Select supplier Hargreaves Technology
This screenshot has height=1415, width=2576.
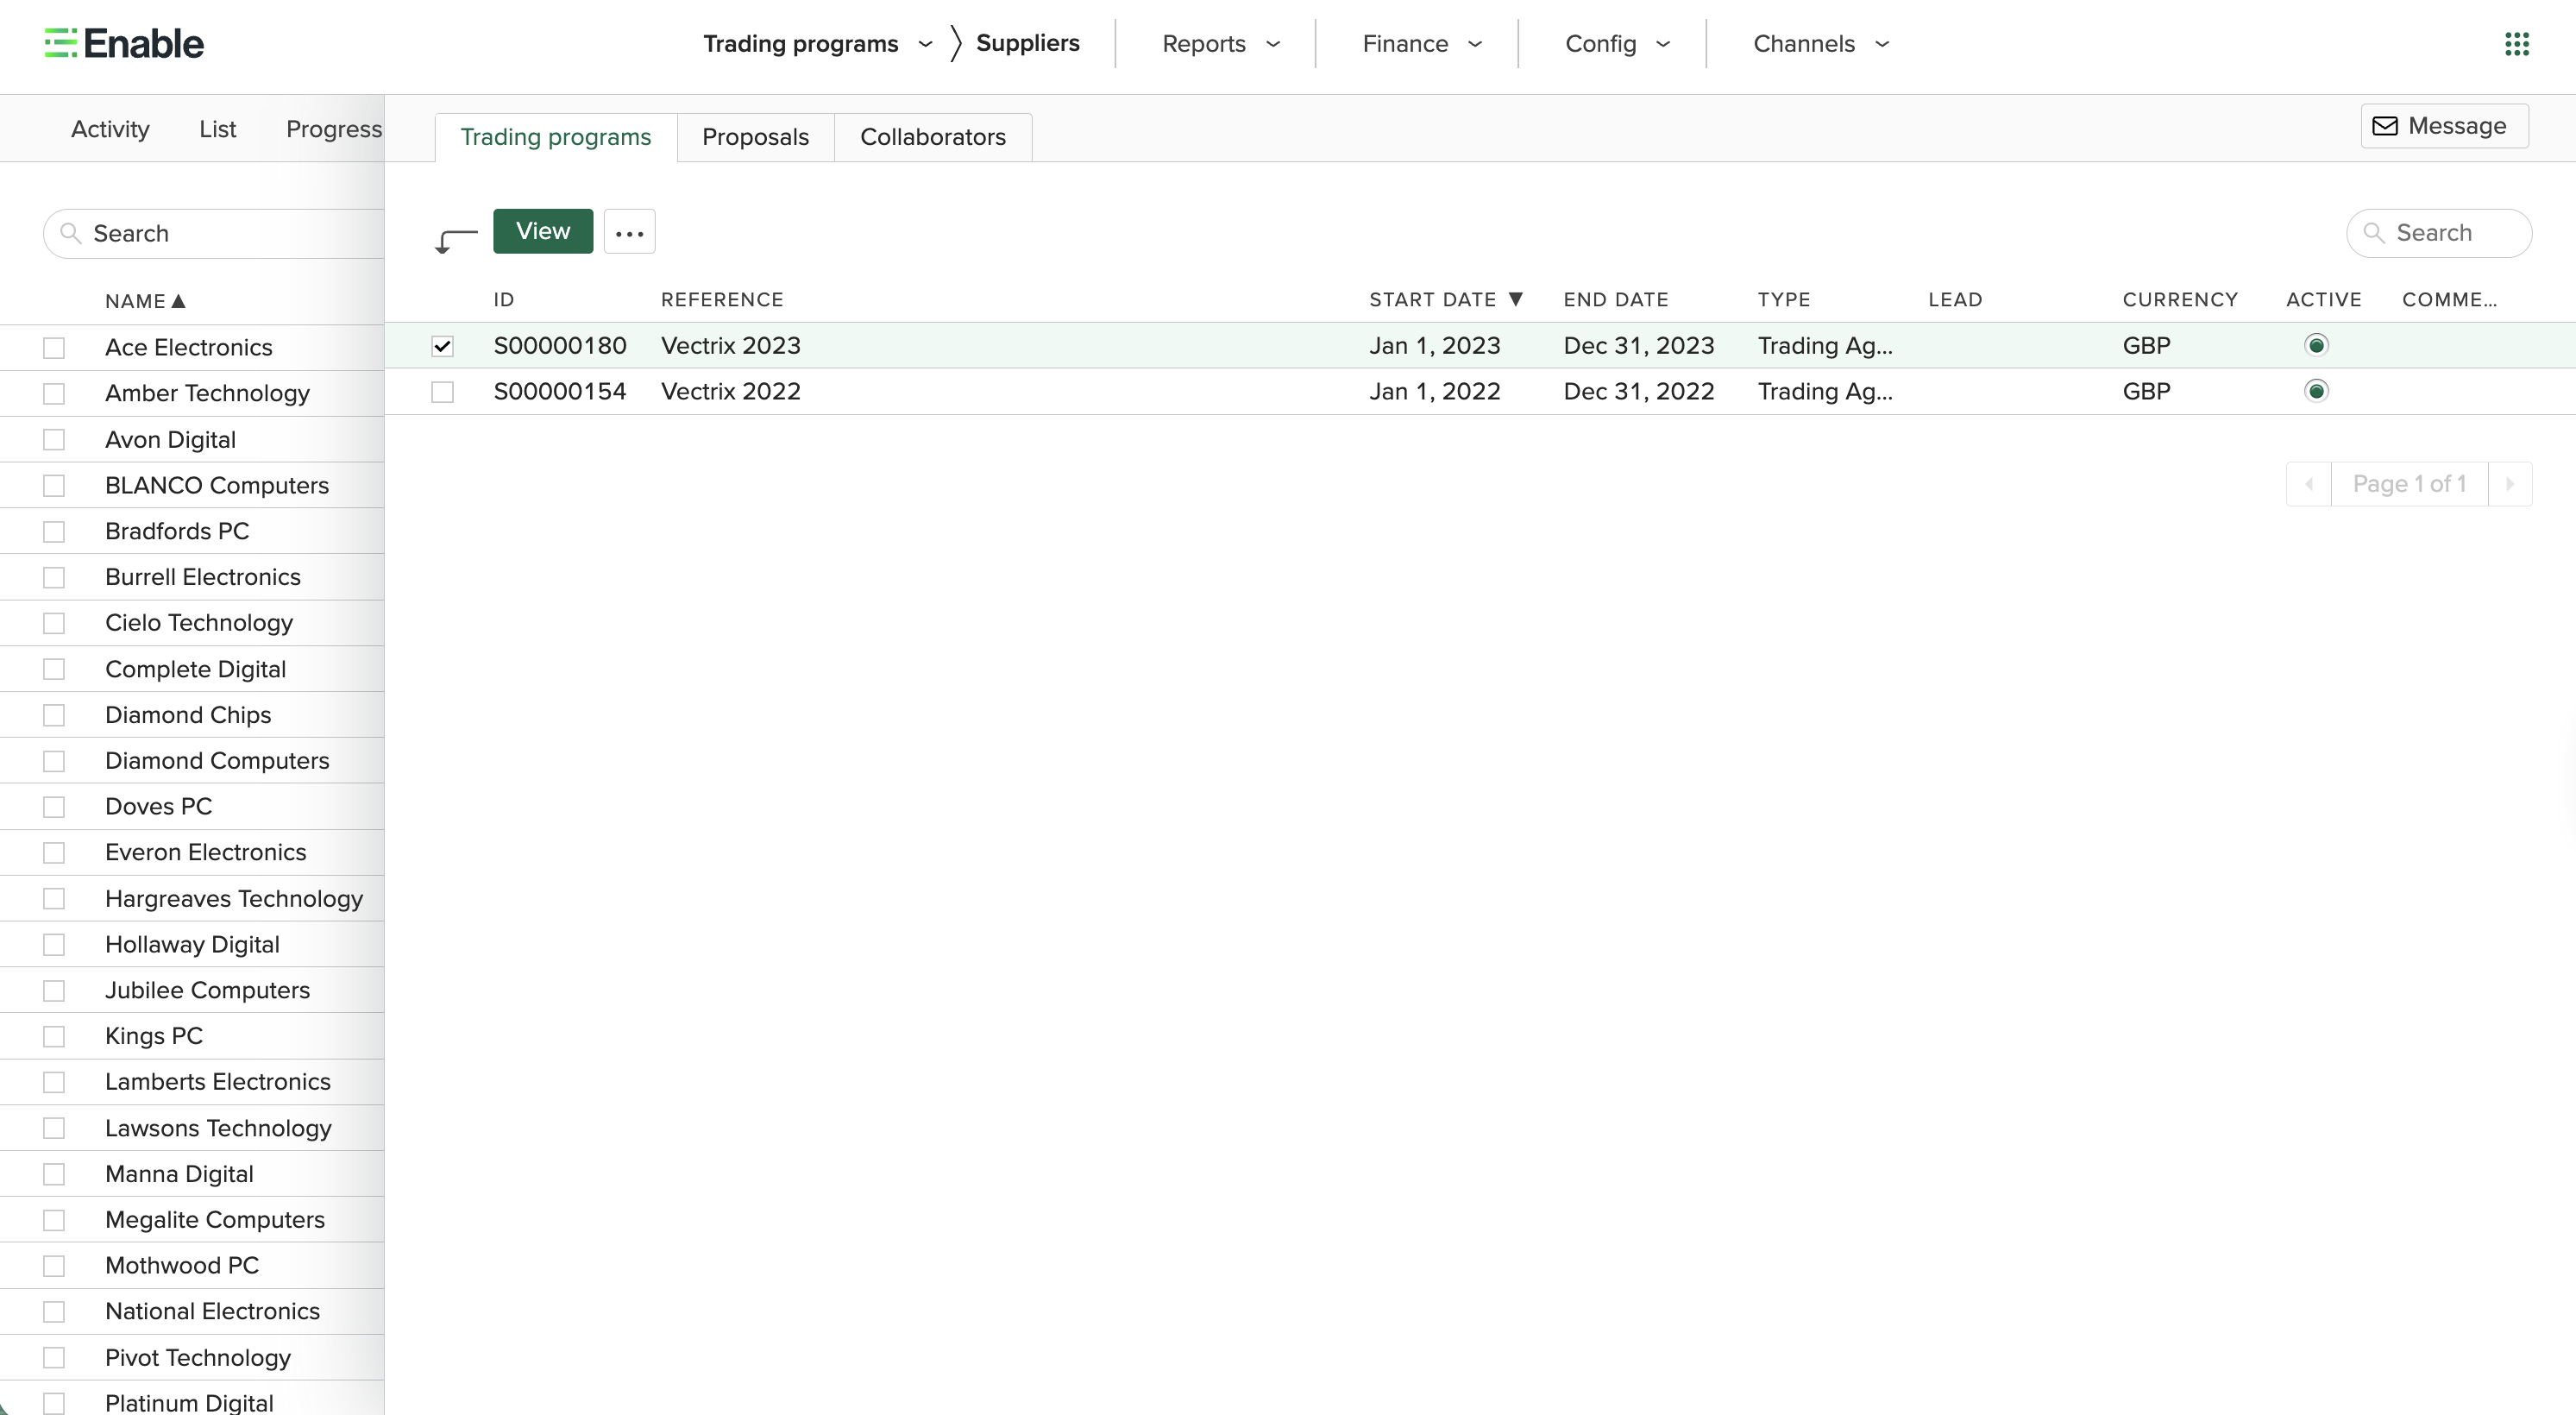(234, 899)
